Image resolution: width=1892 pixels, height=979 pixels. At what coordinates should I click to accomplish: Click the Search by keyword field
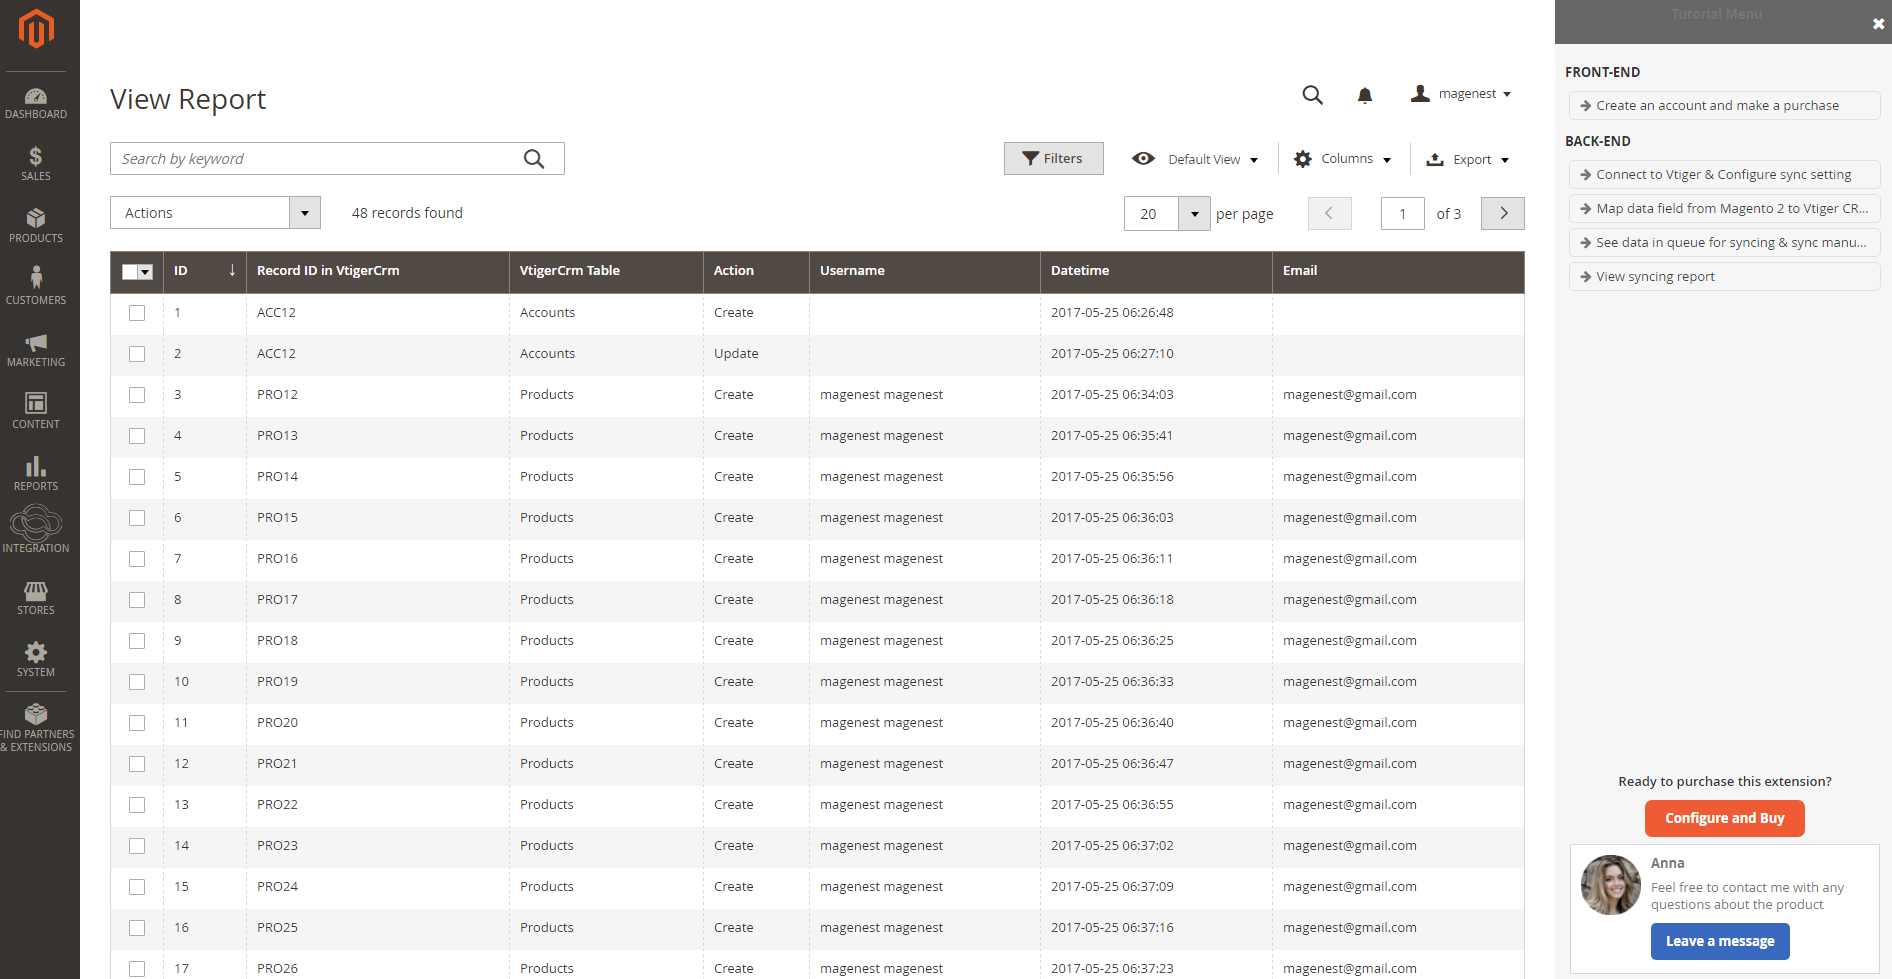click(315, 159)
